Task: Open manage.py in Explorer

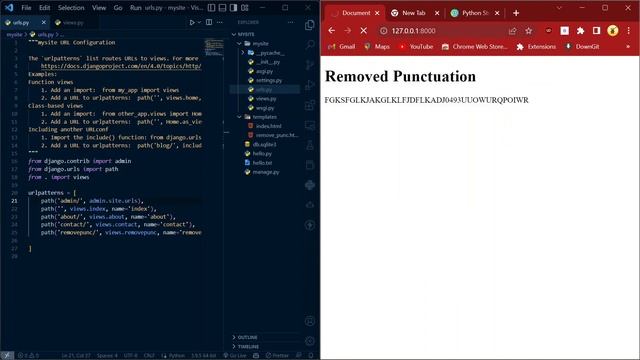Action: coord(265,172)
